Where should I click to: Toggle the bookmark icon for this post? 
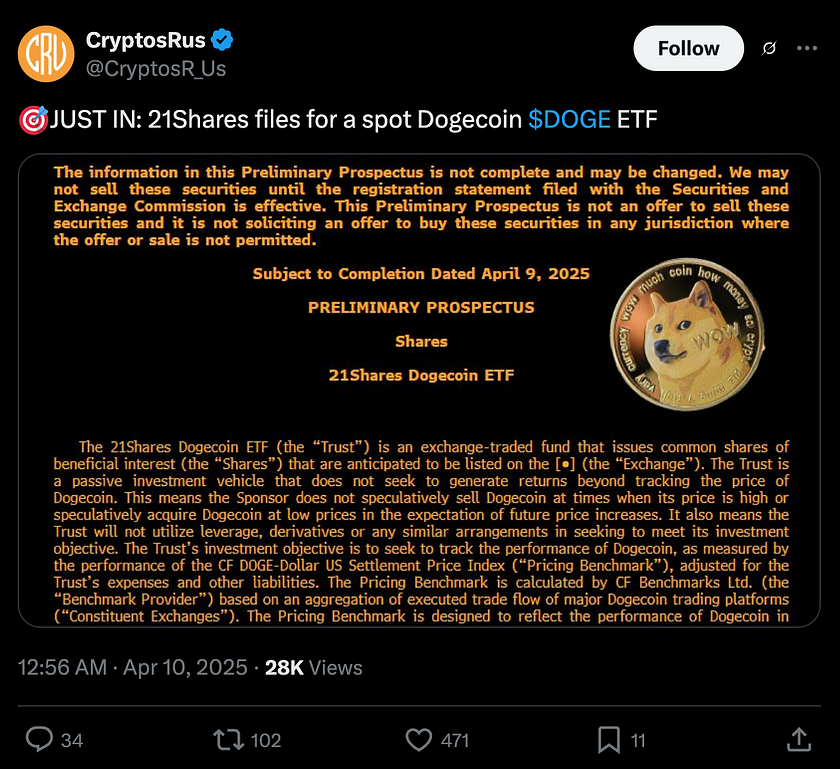[608, 740]
